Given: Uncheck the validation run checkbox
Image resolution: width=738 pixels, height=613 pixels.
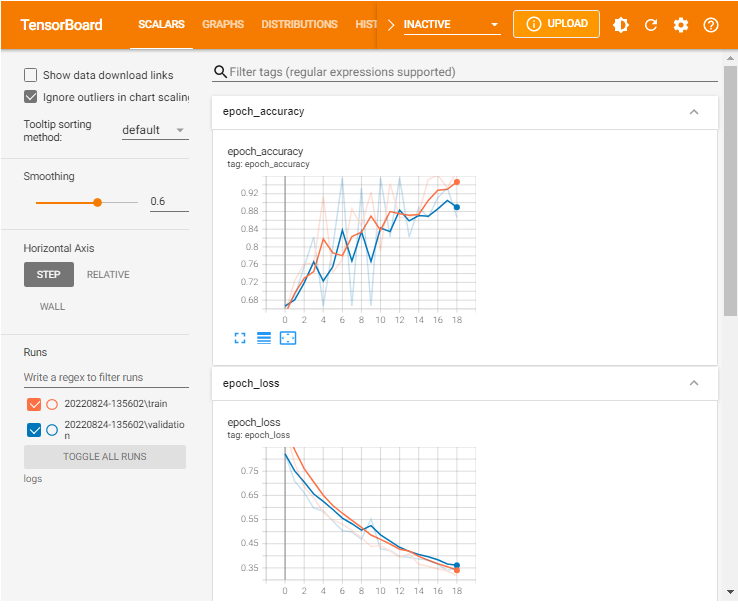Looking at the screenshot, I should 34,430.
